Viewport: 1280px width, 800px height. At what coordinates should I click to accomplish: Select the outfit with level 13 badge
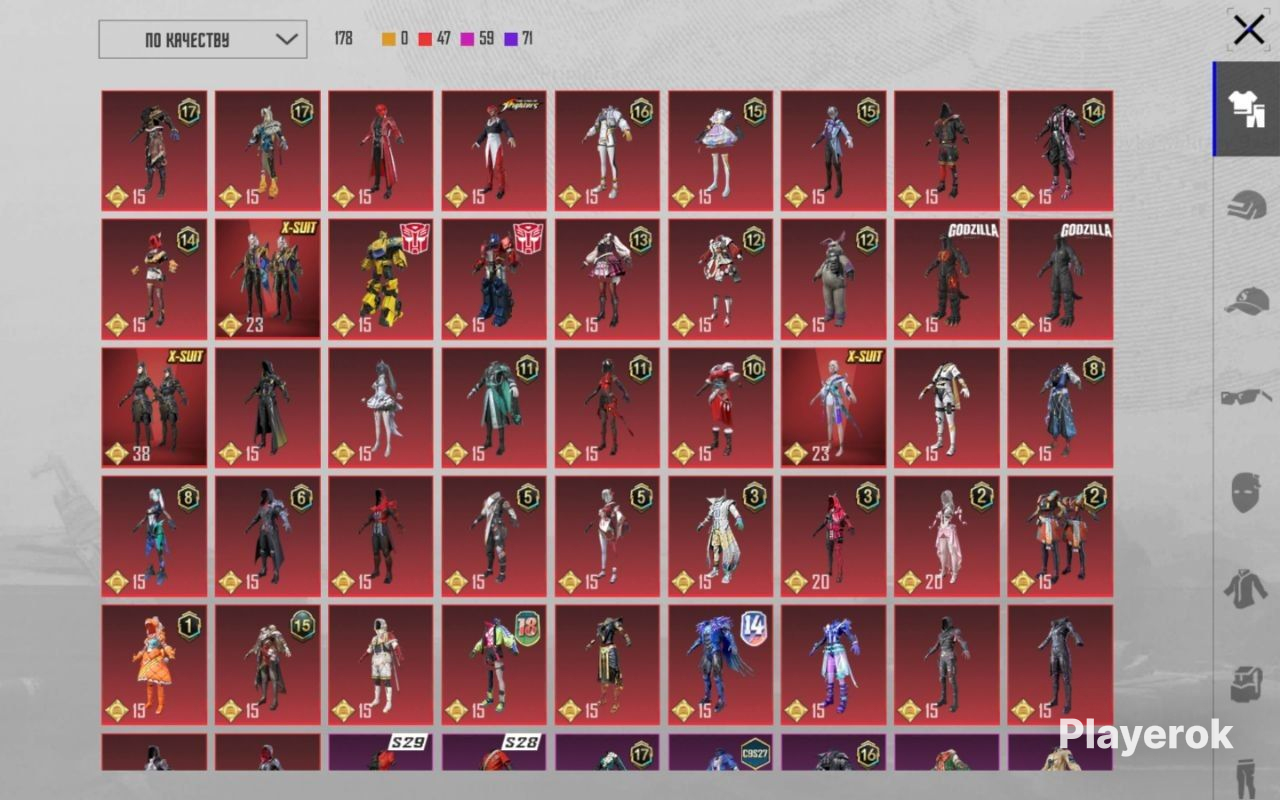pos(607,279)
